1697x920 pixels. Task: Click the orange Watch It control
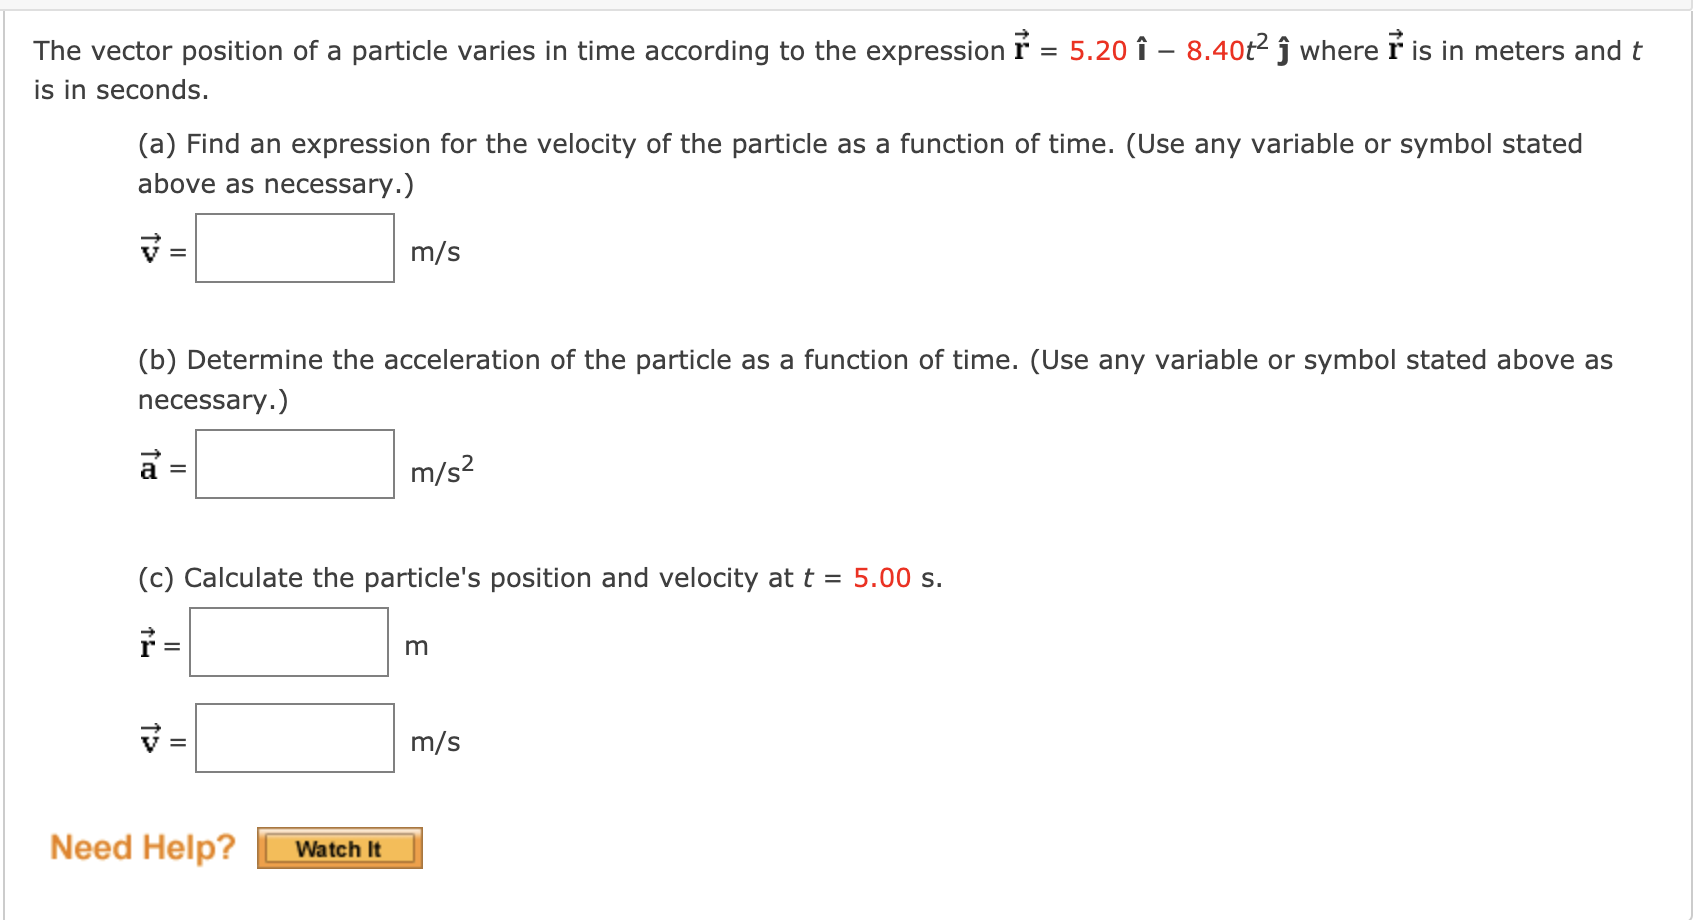click(338, 847)
